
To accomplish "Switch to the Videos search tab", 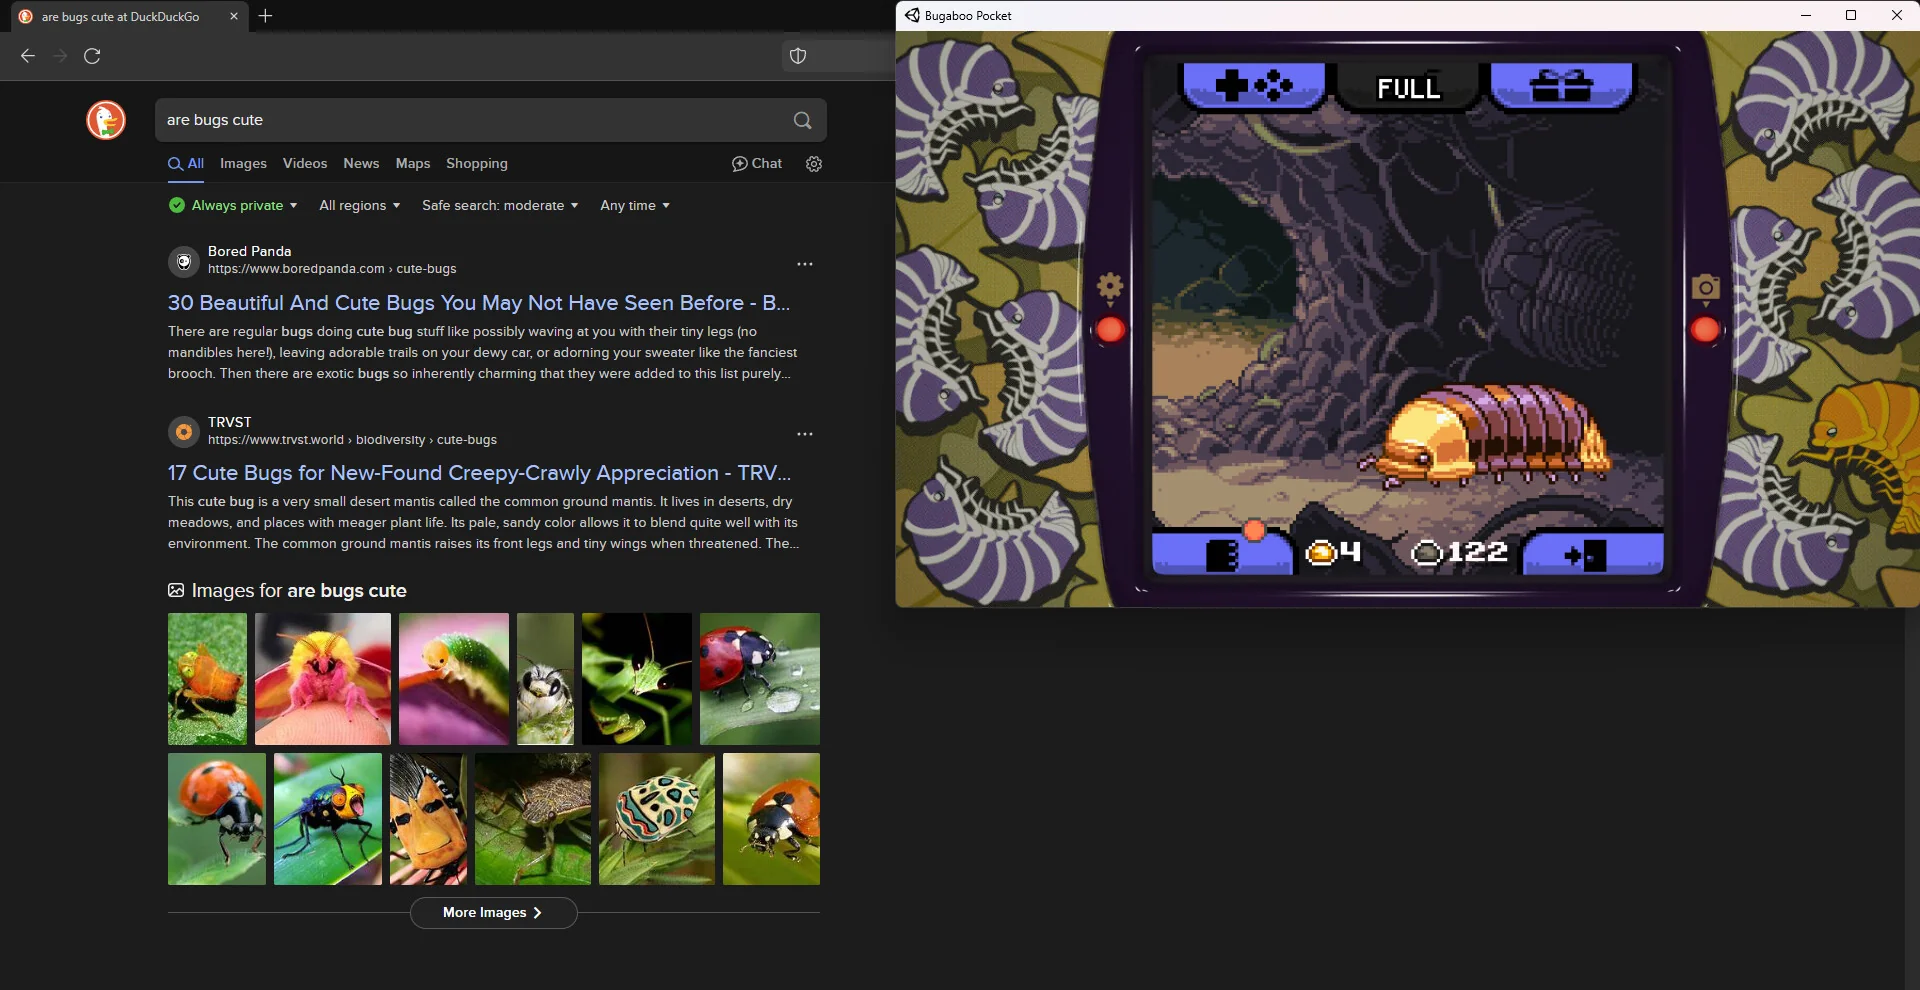I will (304, 164).
